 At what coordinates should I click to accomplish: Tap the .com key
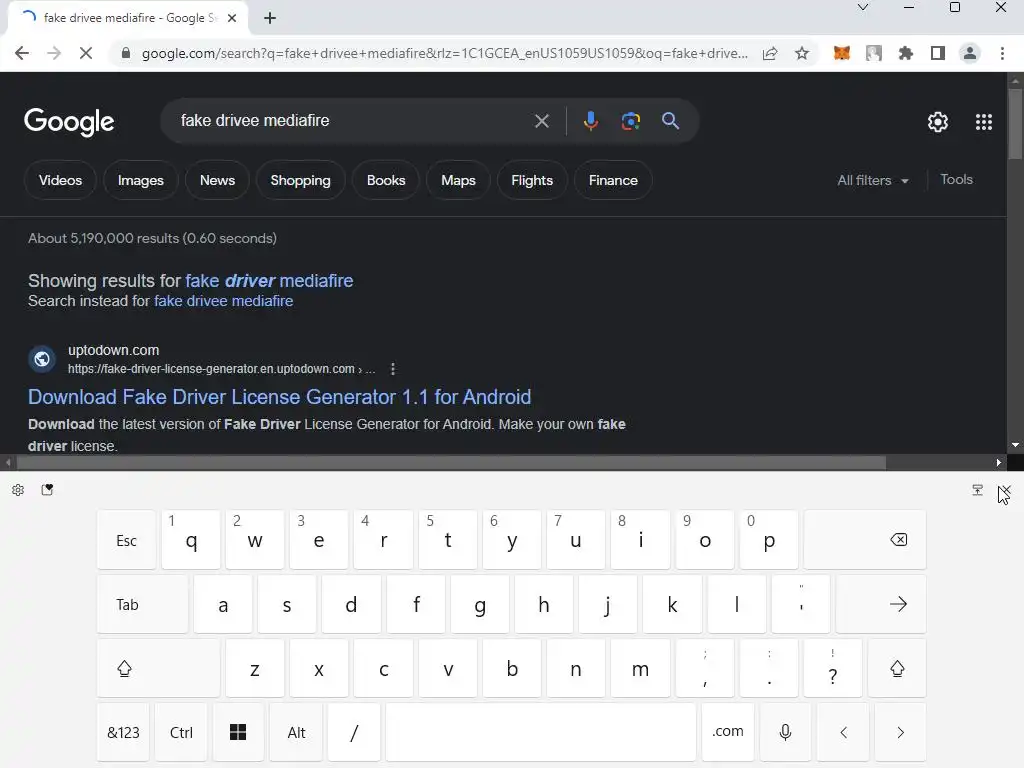728,732
